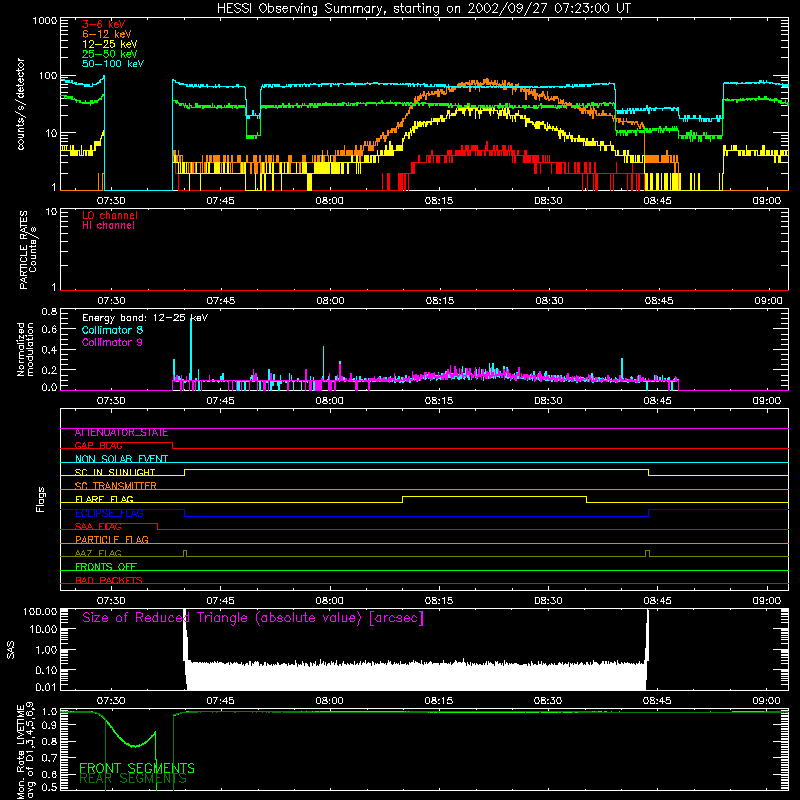Viewport: 800px width, 800px height.
Task: Select the 50-100 keV legend label
Action: (113, 64)
